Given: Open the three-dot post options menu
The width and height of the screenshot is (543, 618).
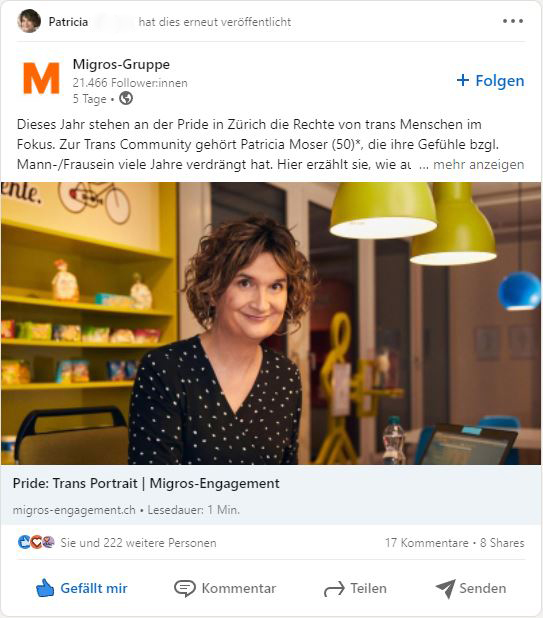Looking at the screenshot, I should point(513,21).
